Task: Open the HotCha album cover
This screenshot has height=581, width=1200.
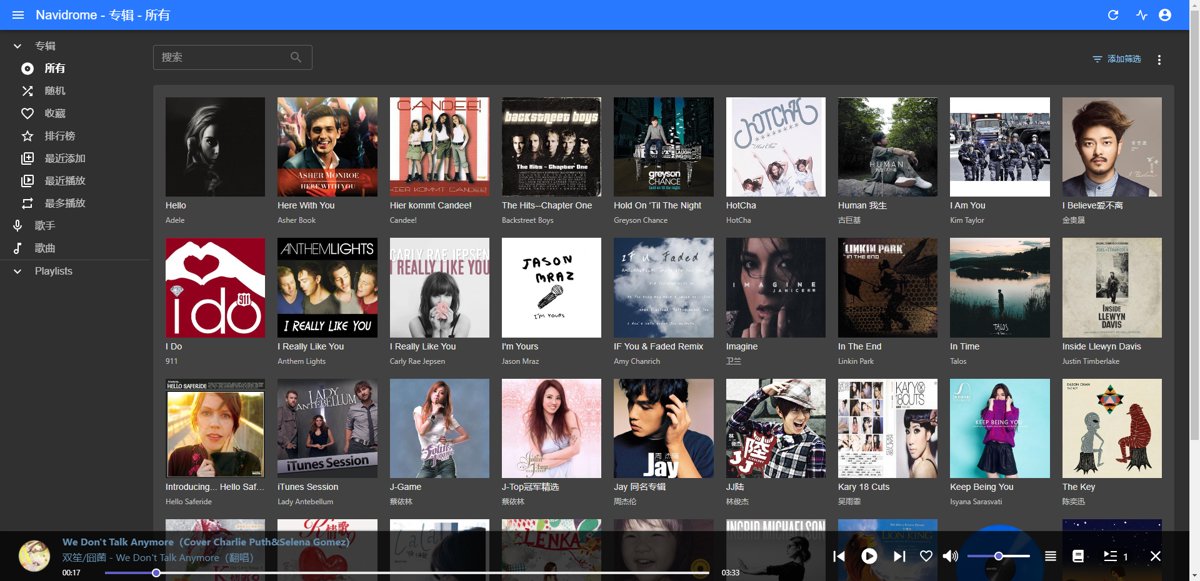Action: 776,147
